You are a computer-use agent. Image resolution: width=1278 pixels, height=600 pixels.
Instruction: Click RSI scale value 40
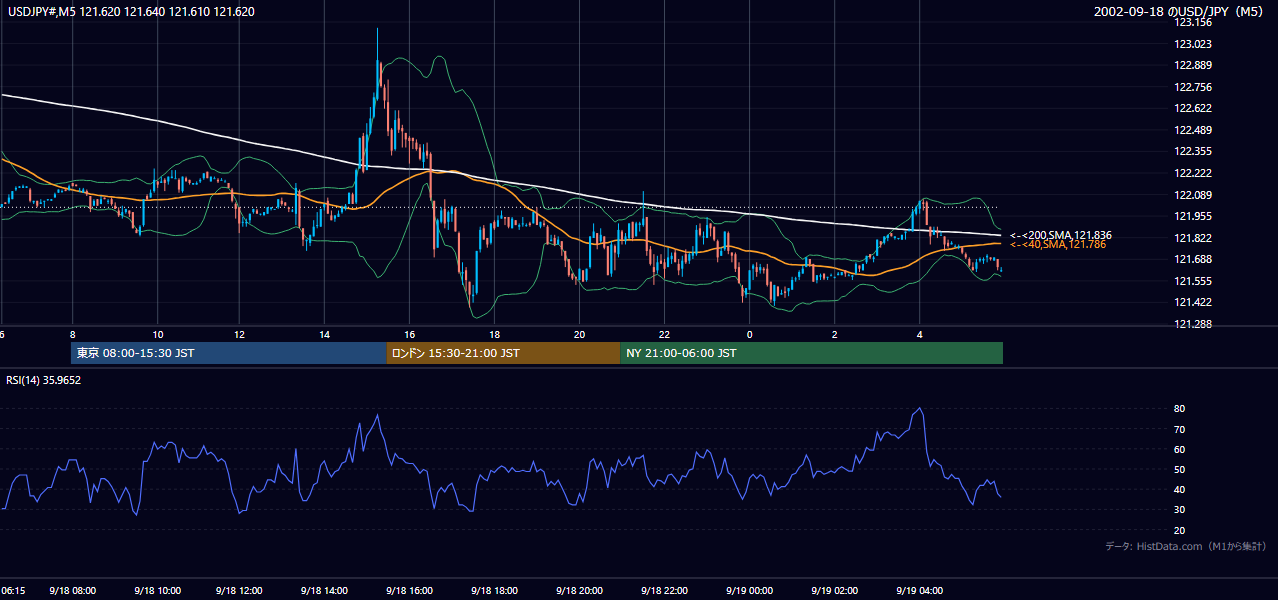coord(1179,490)
